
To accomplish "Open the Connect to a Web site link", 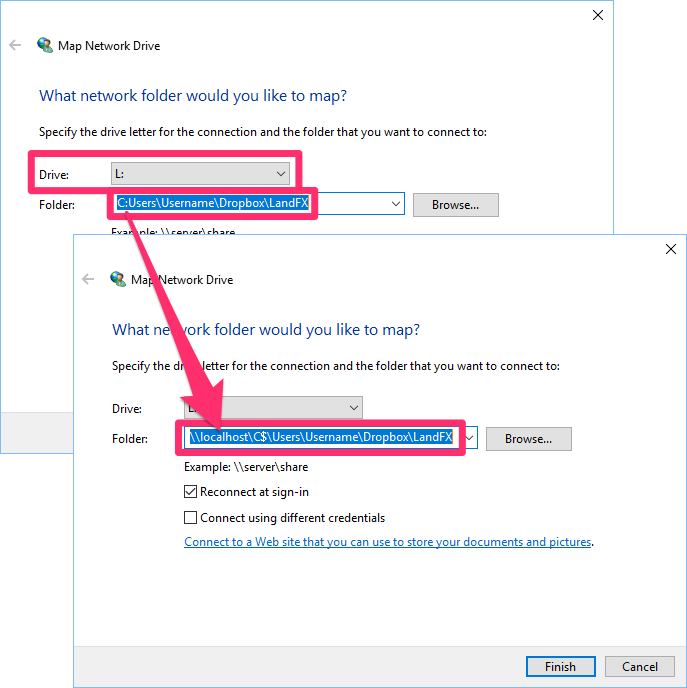I will click(388, 542).
